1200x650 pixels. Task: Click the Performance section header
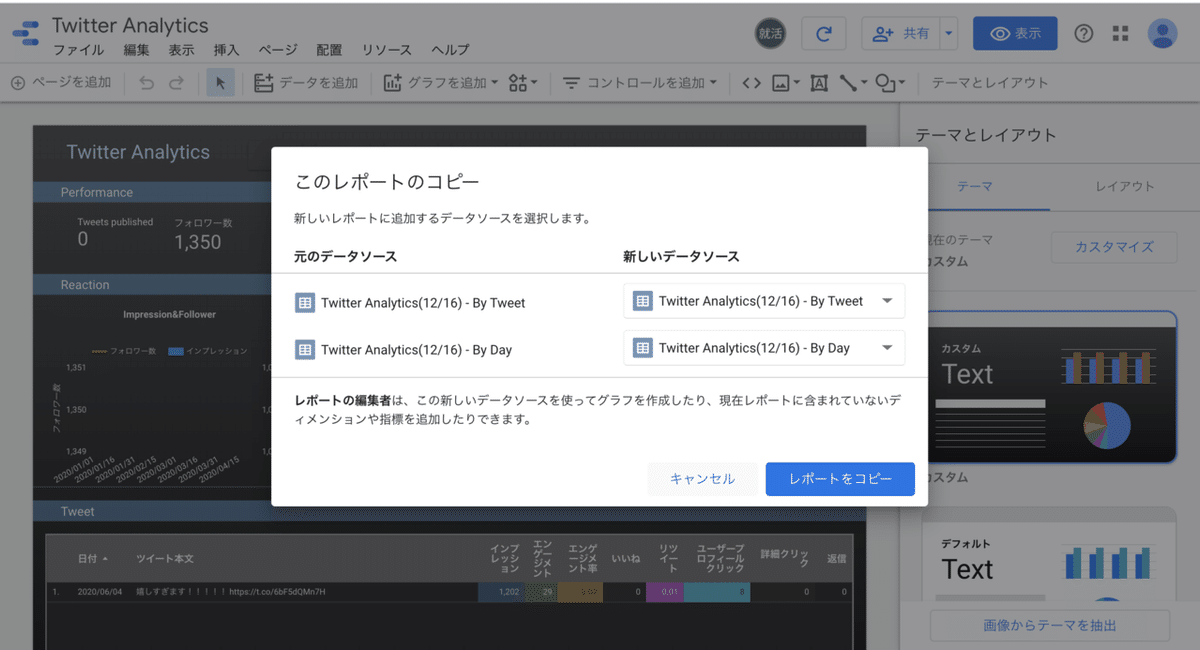coord(97,192)
